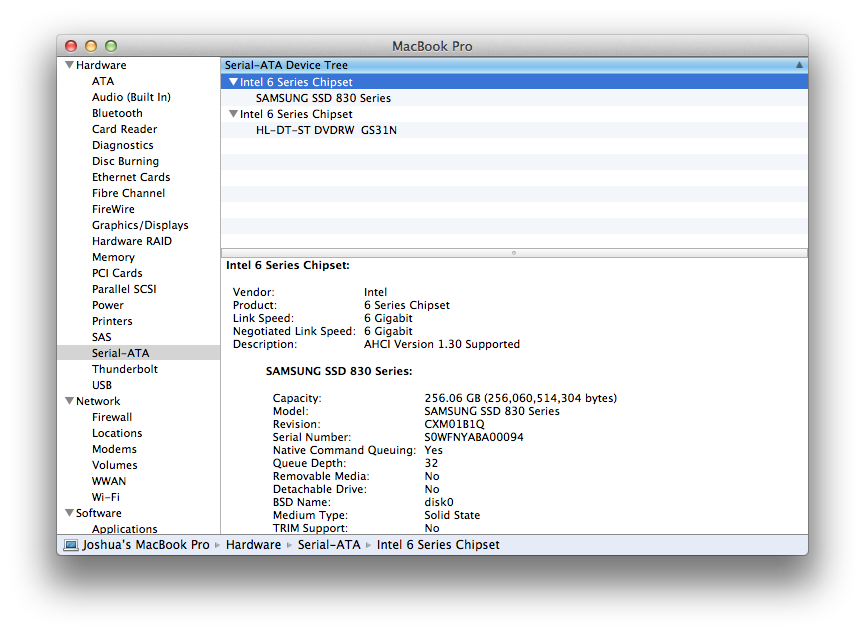This screenshot has height=634, width=865.
Task: Select Hardware RAID entry
Action: tap(132, 241)
